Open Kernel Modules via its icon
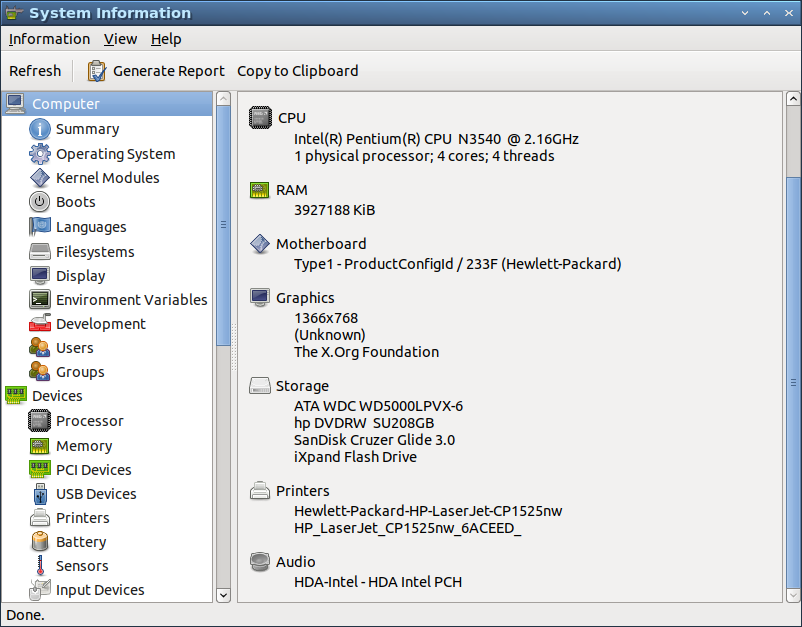Screen dimensions: 802x627 click(x=40, y=178)
